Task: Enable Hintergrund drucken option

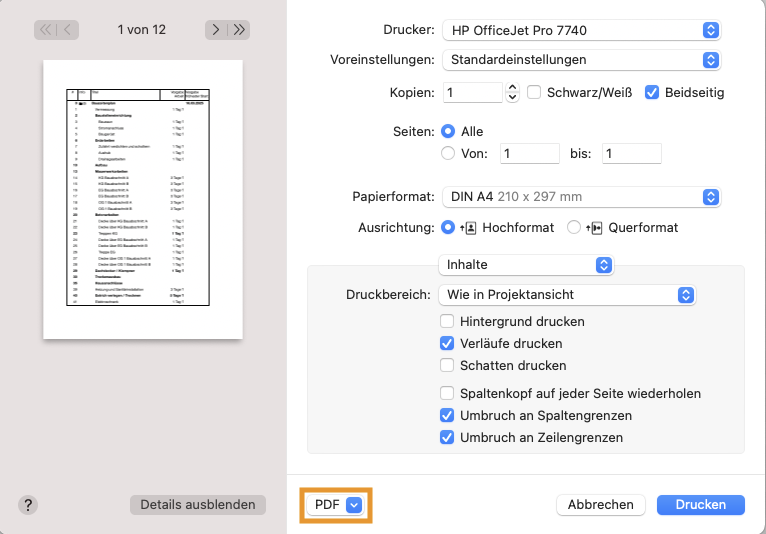Action: click(x=448, y=322)
